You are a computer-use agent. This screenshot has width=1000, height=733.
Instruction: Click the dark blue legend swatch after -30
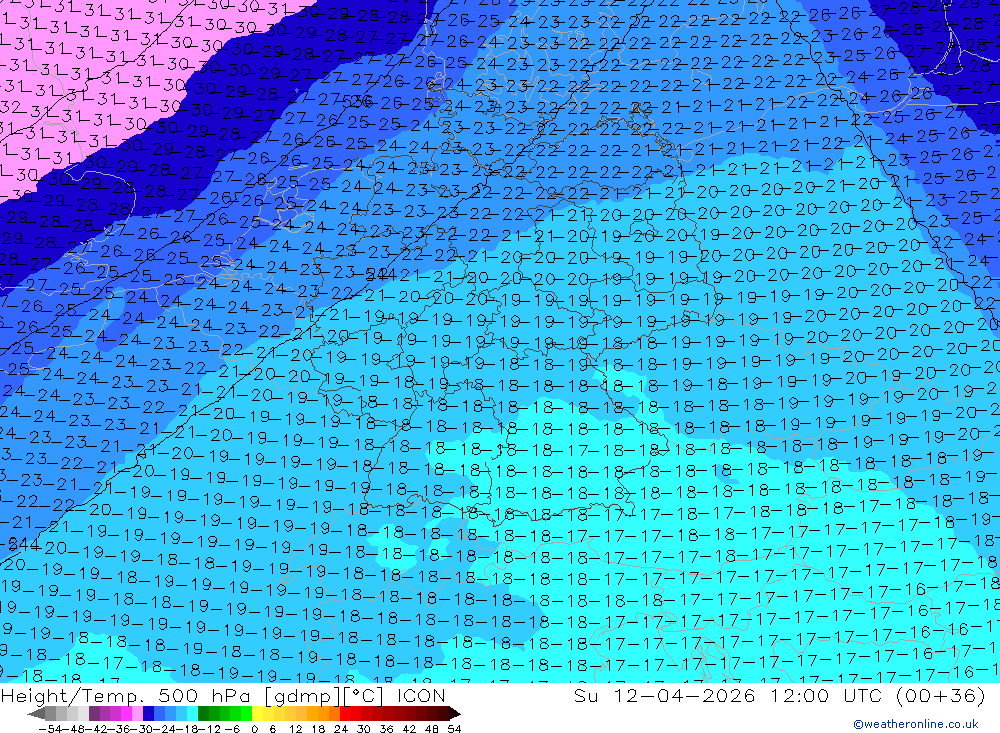click(148, 713)
